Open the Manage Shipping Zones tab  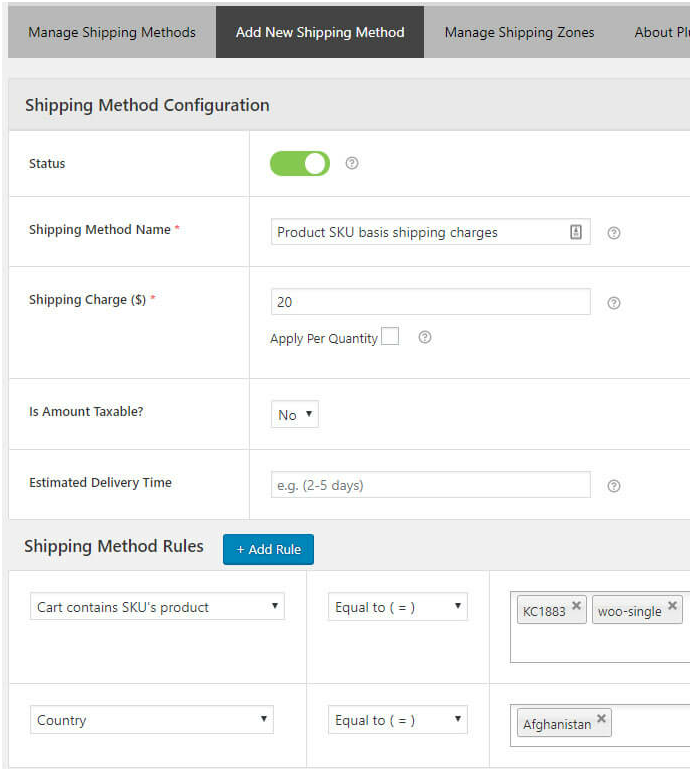tap(519, 32)
